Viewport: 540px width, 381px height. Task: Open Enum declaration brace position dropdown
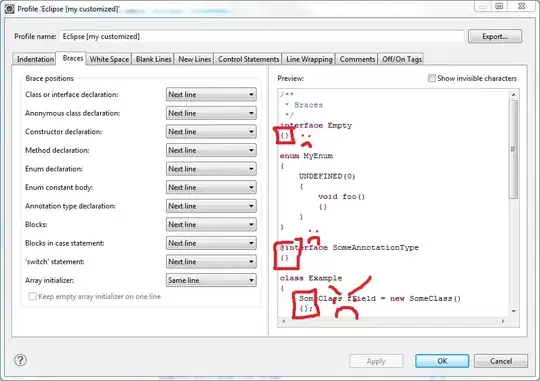click(211, 169)
